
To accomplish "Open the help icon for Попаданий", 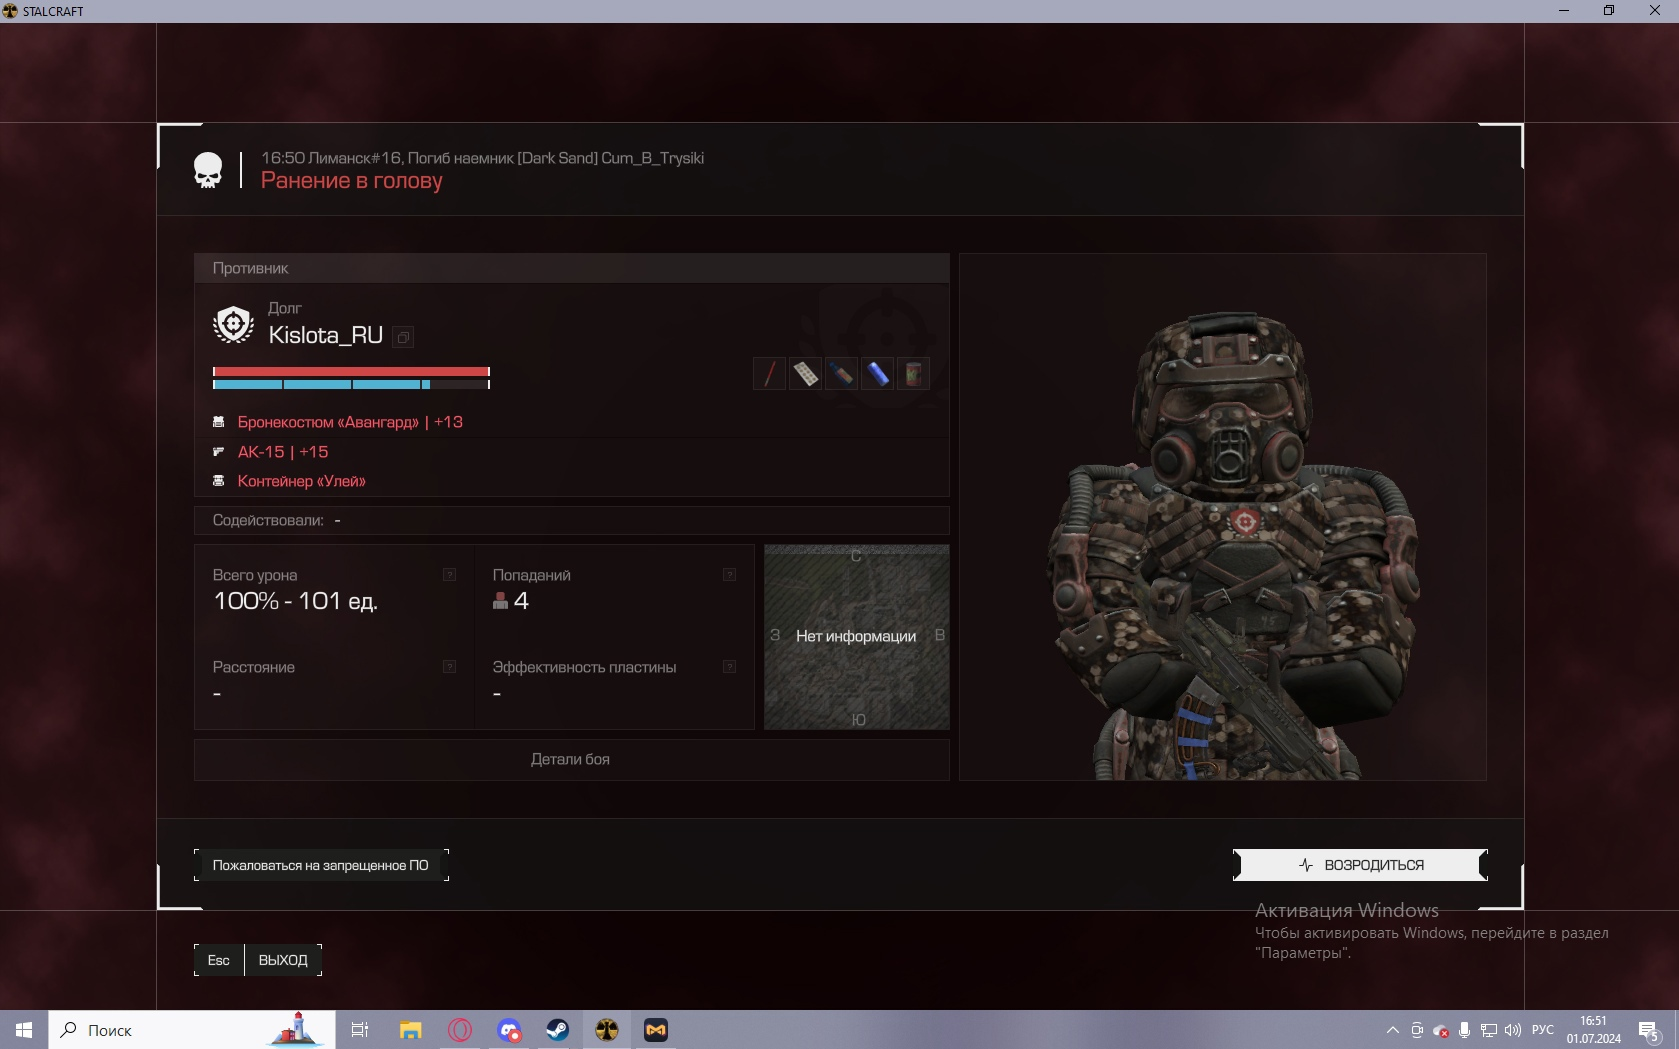I will click(729, 575).
